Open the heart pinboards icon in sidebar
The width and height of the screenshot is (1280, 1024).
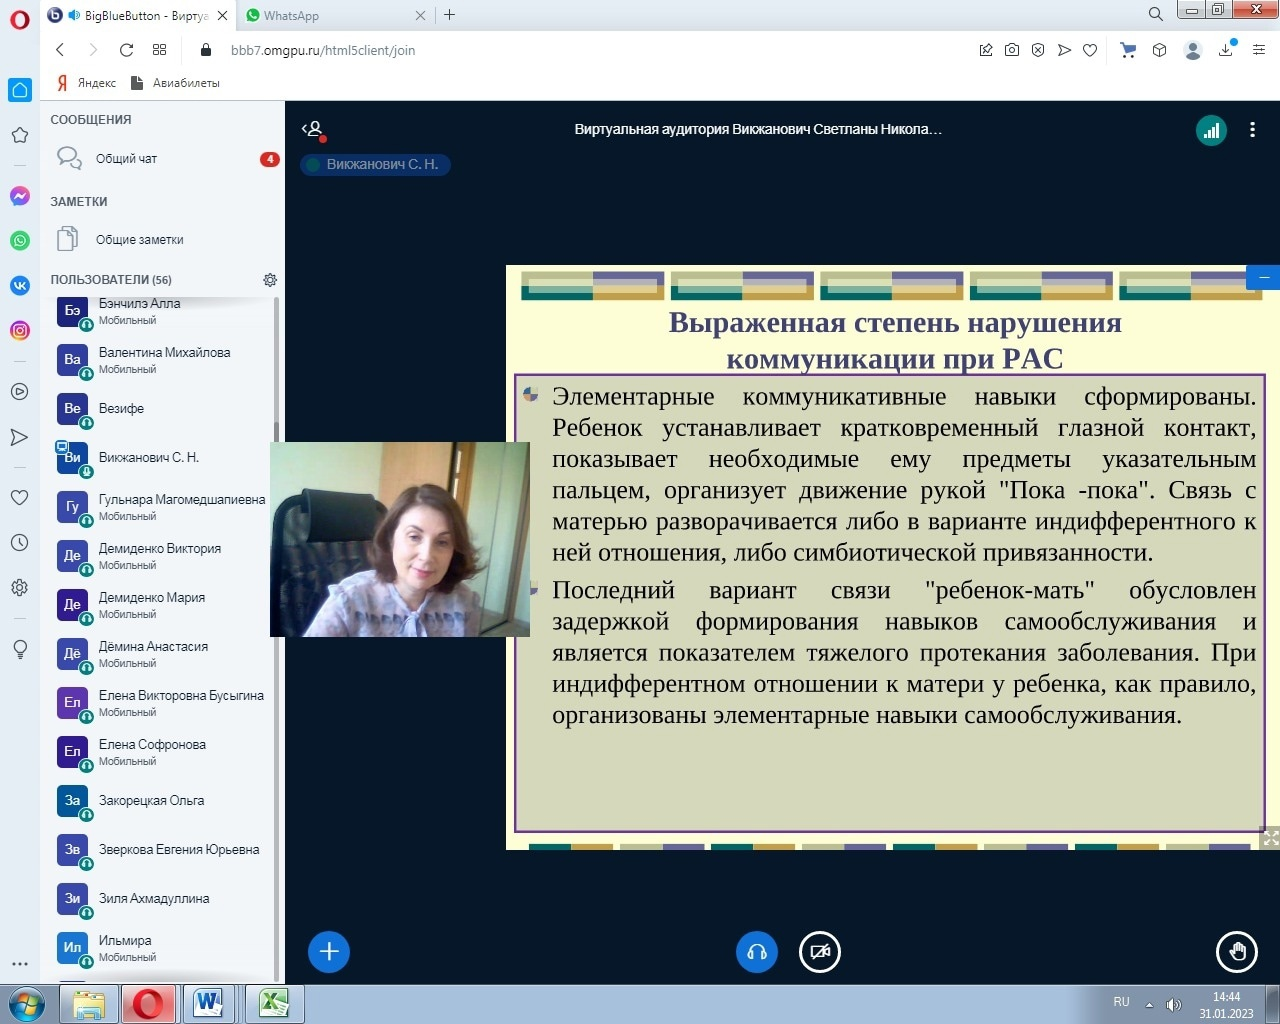pyautogui.click(x=19, y=497)
